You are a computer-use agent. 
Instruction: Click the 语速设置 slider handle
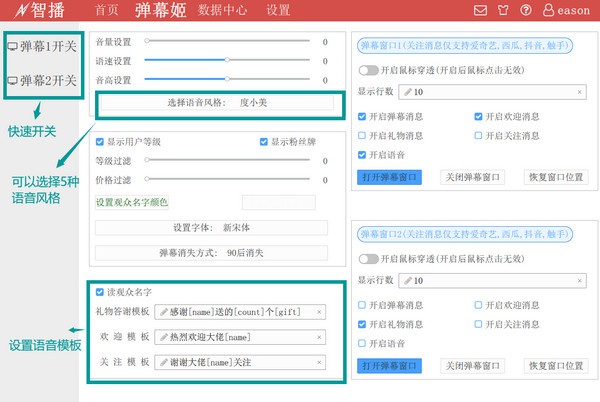click(228, 60)
